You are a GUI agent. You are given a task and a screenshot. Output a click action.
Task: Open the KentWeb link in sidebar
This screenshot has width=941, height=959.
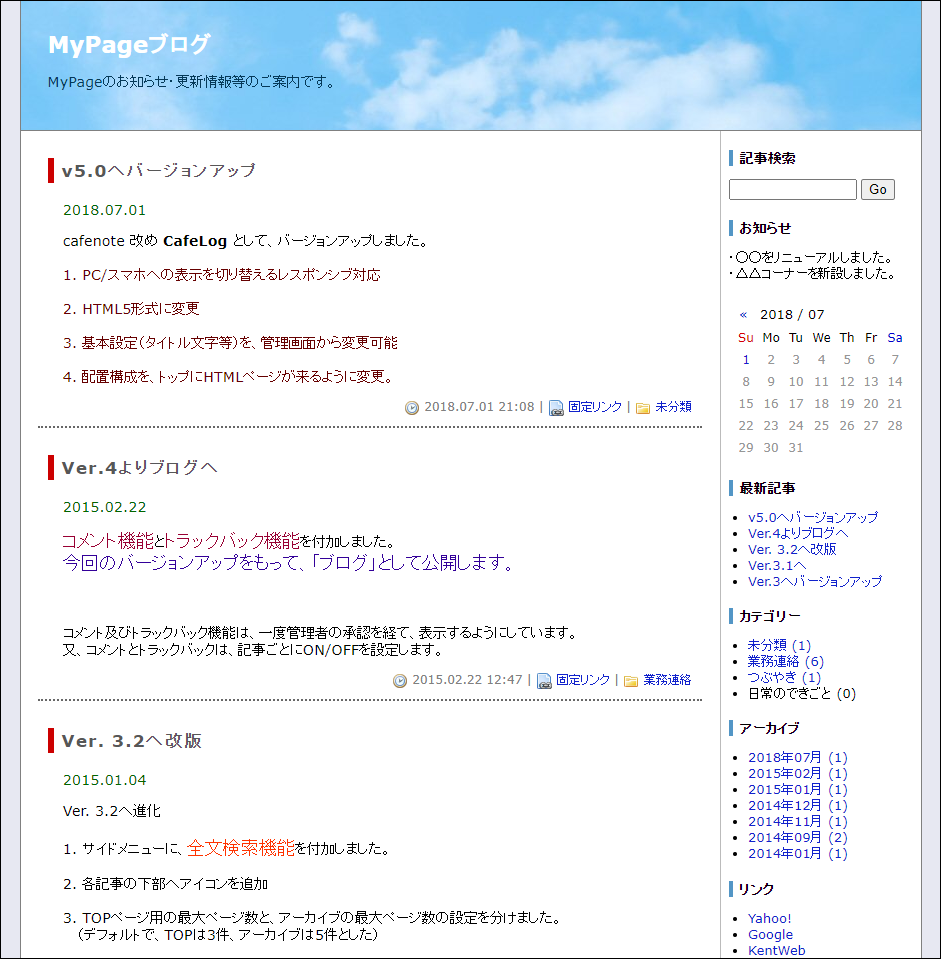(776, 950)
